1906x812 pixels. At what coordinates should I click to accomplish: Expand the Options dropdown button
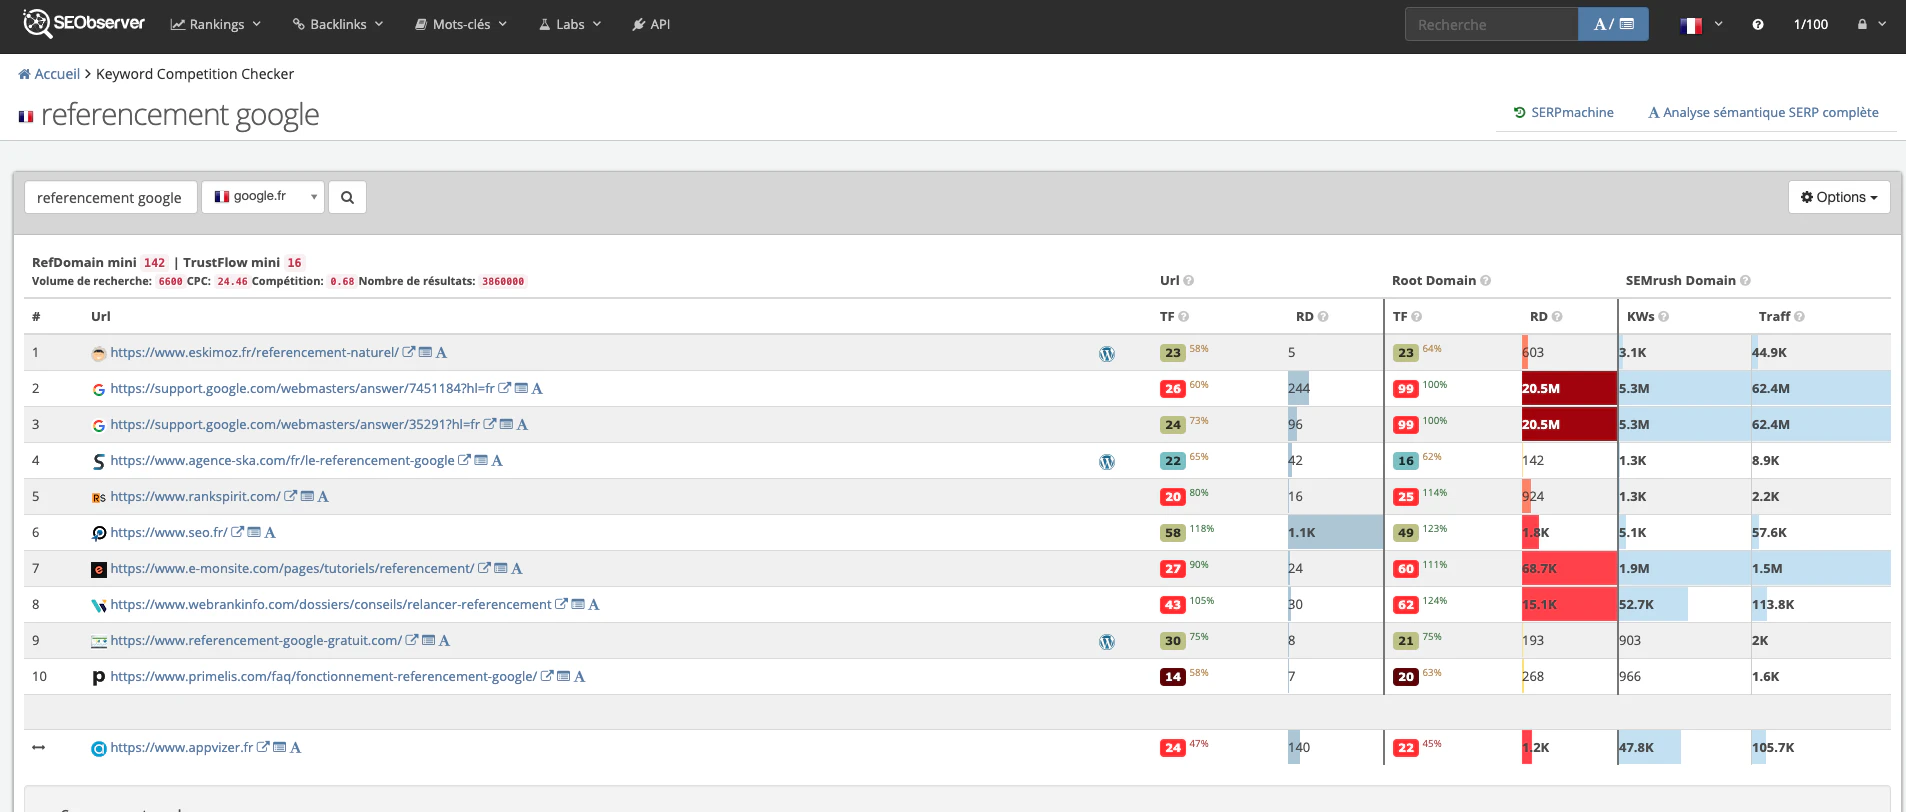pyautogui.click(x=1839, y=197)
